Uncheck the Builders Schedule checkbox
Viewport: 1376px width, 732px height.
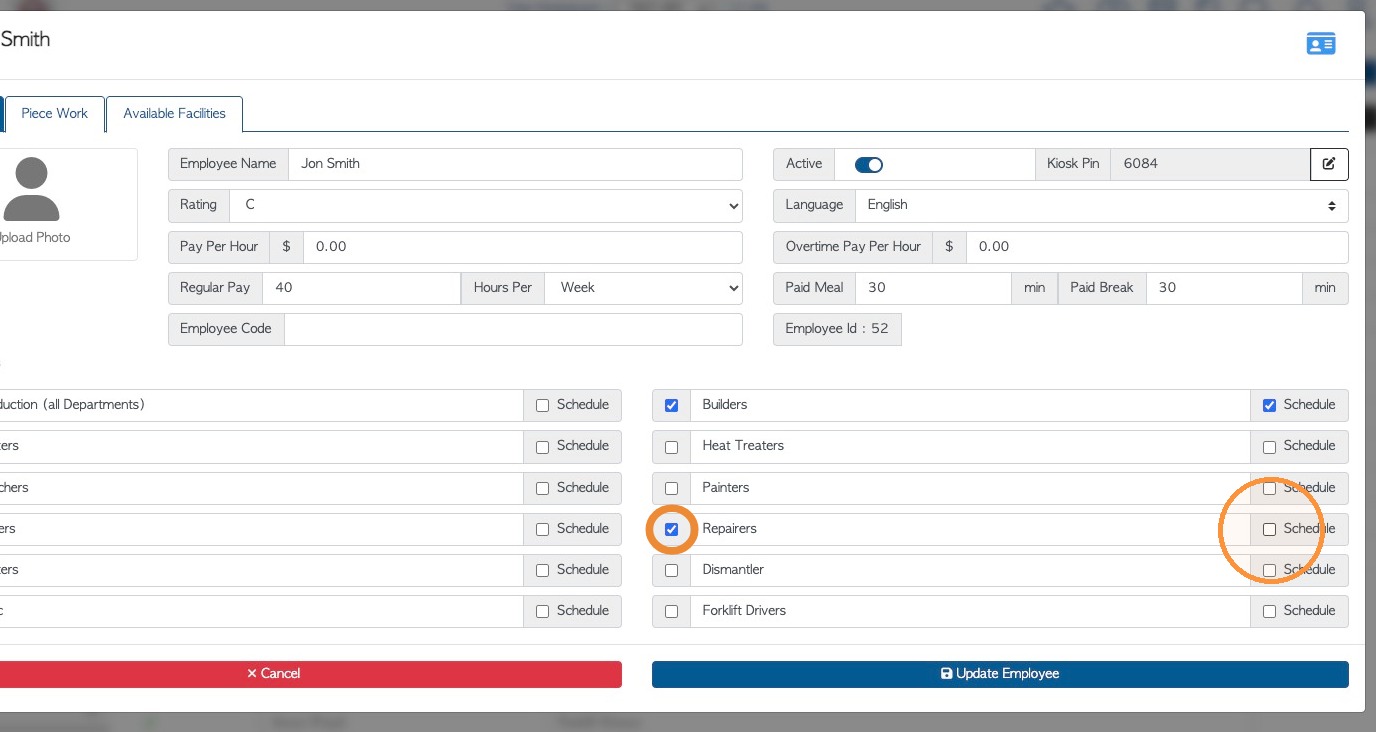[x=1269, y=406]
